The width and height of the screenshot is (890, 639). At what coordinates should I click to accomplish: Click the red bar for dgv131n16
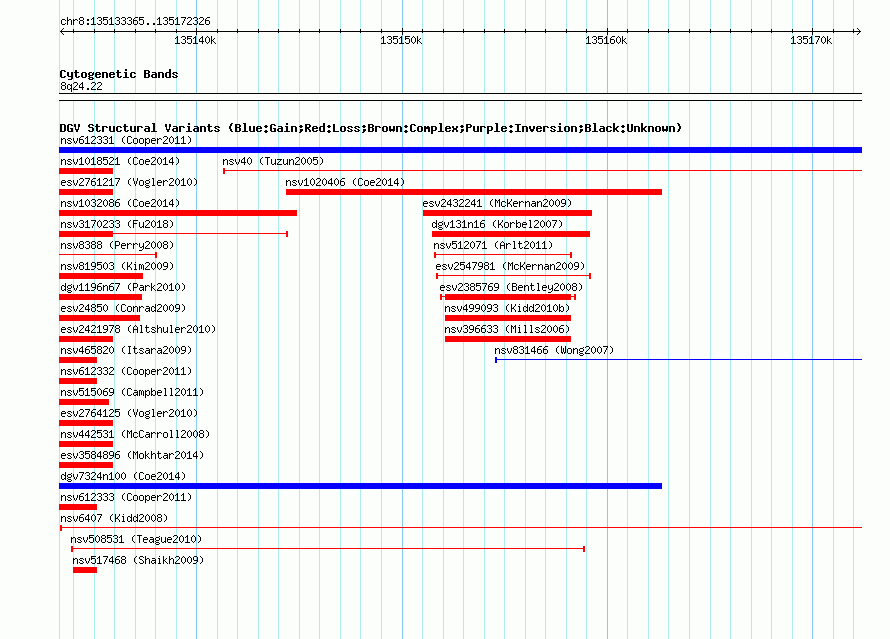click(511, 234)
